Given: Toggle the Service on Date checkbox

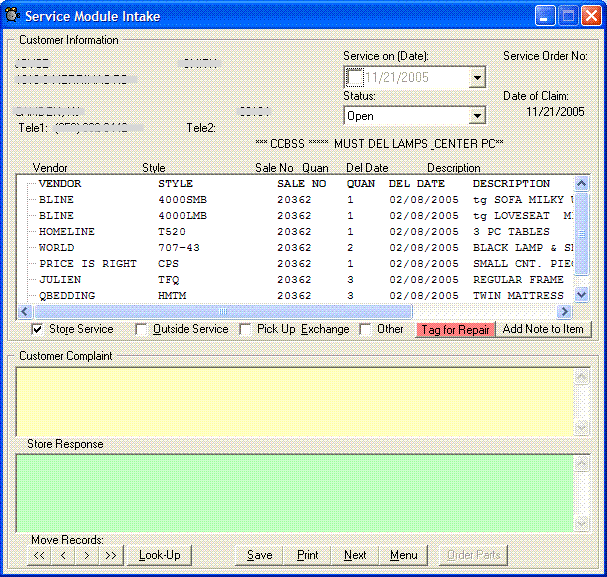Looking at the screenshot, I should pos(355,77).
